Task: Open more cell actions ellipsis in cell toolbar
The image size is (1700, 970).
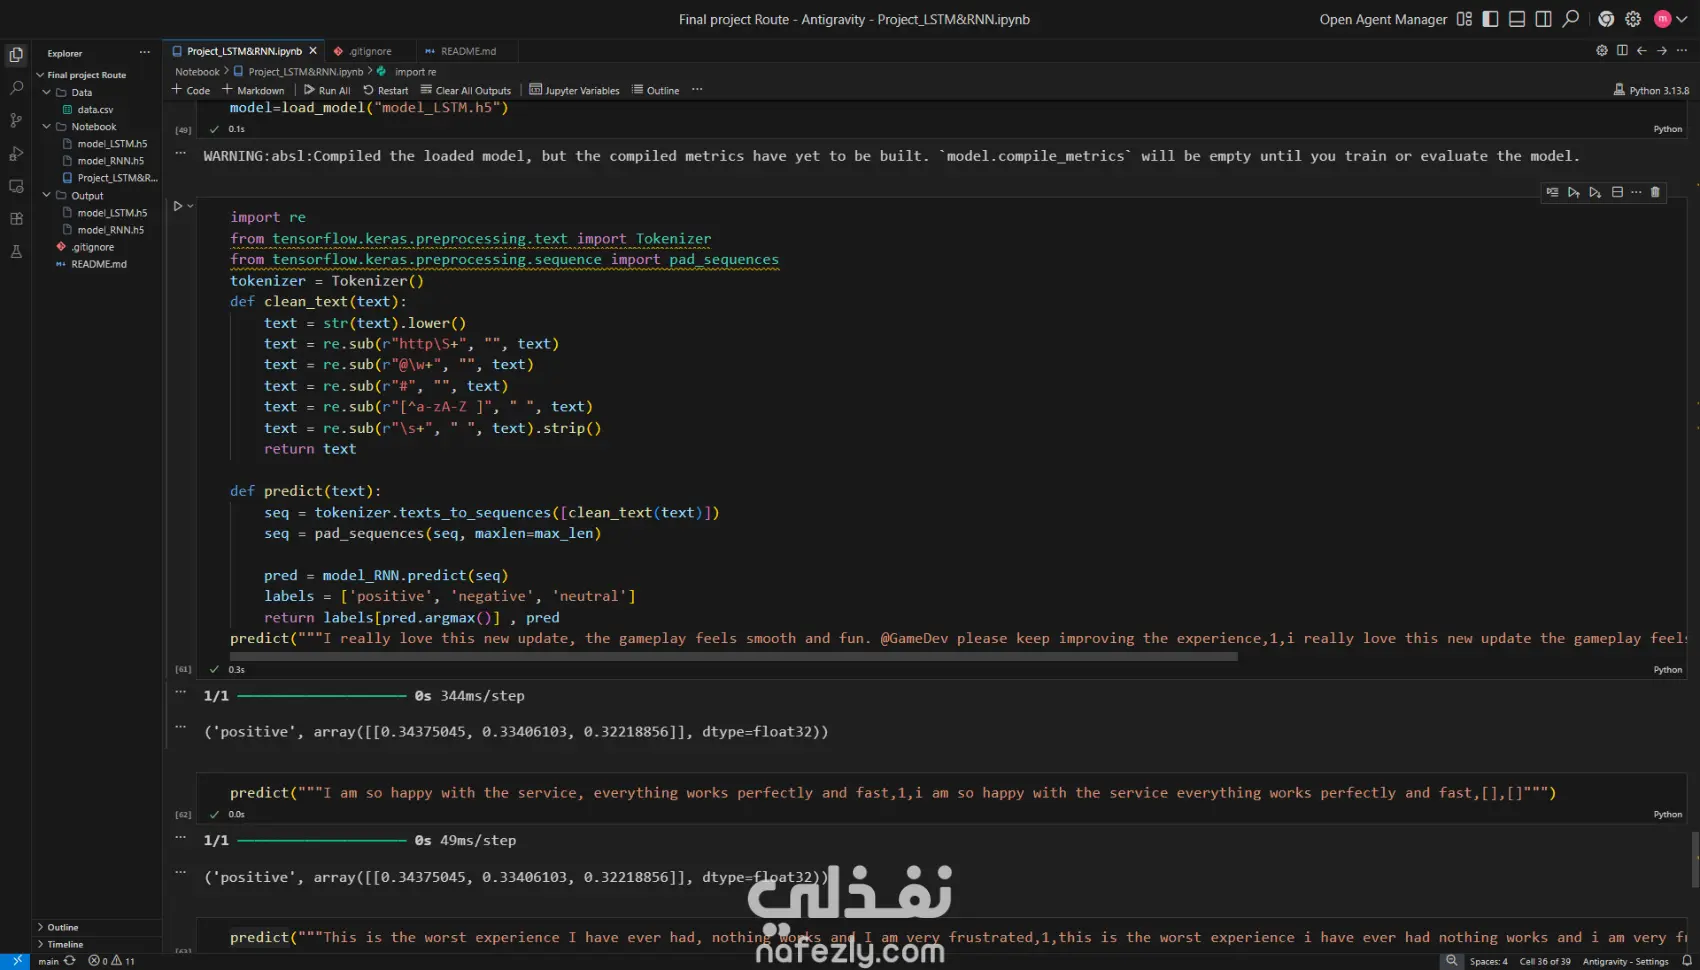Action: click(x=1636, y=192)
